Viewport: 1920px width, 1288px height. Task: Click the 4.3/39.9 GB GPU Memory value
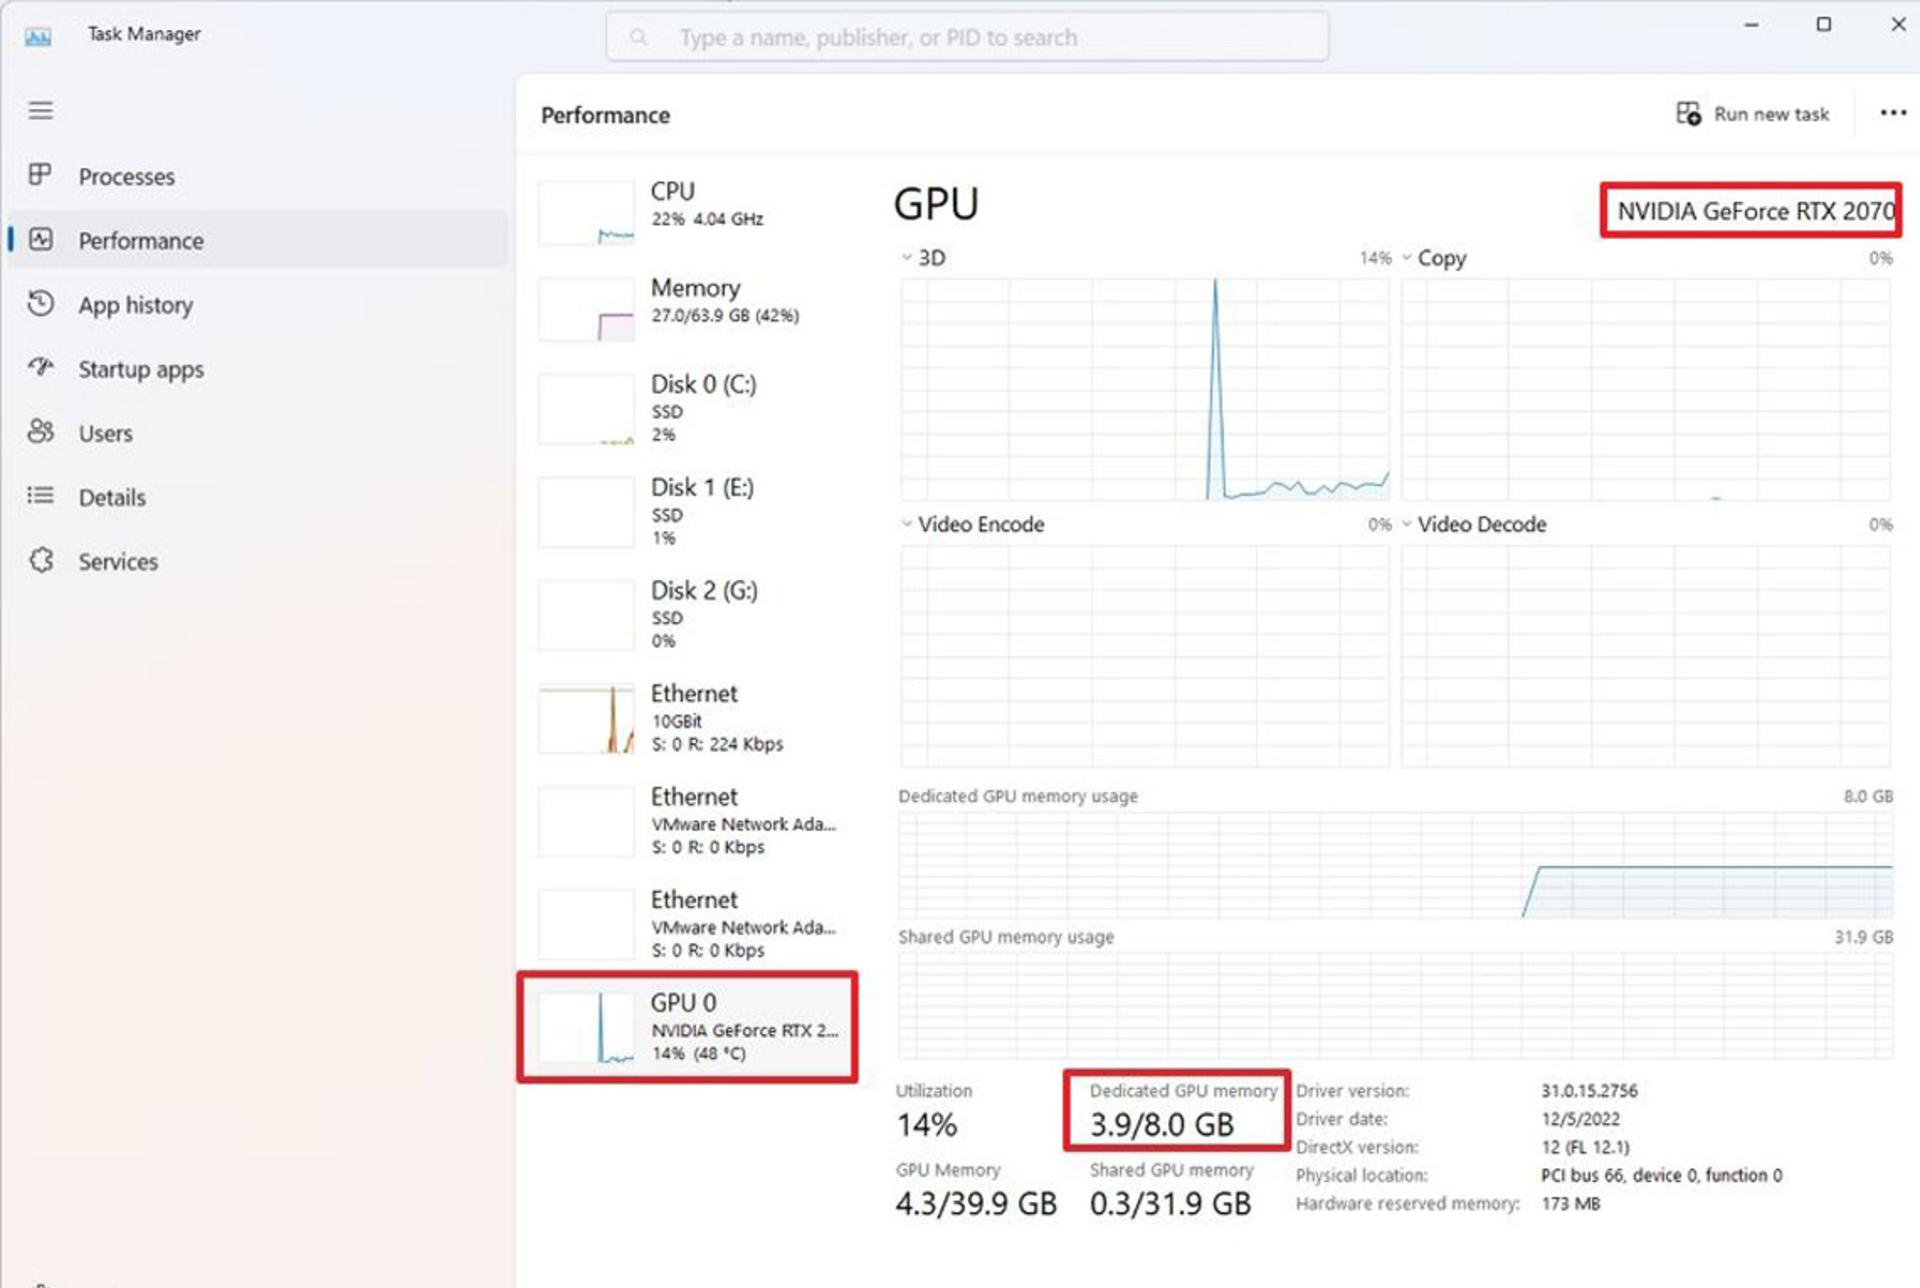click(x=976, y=1203)
